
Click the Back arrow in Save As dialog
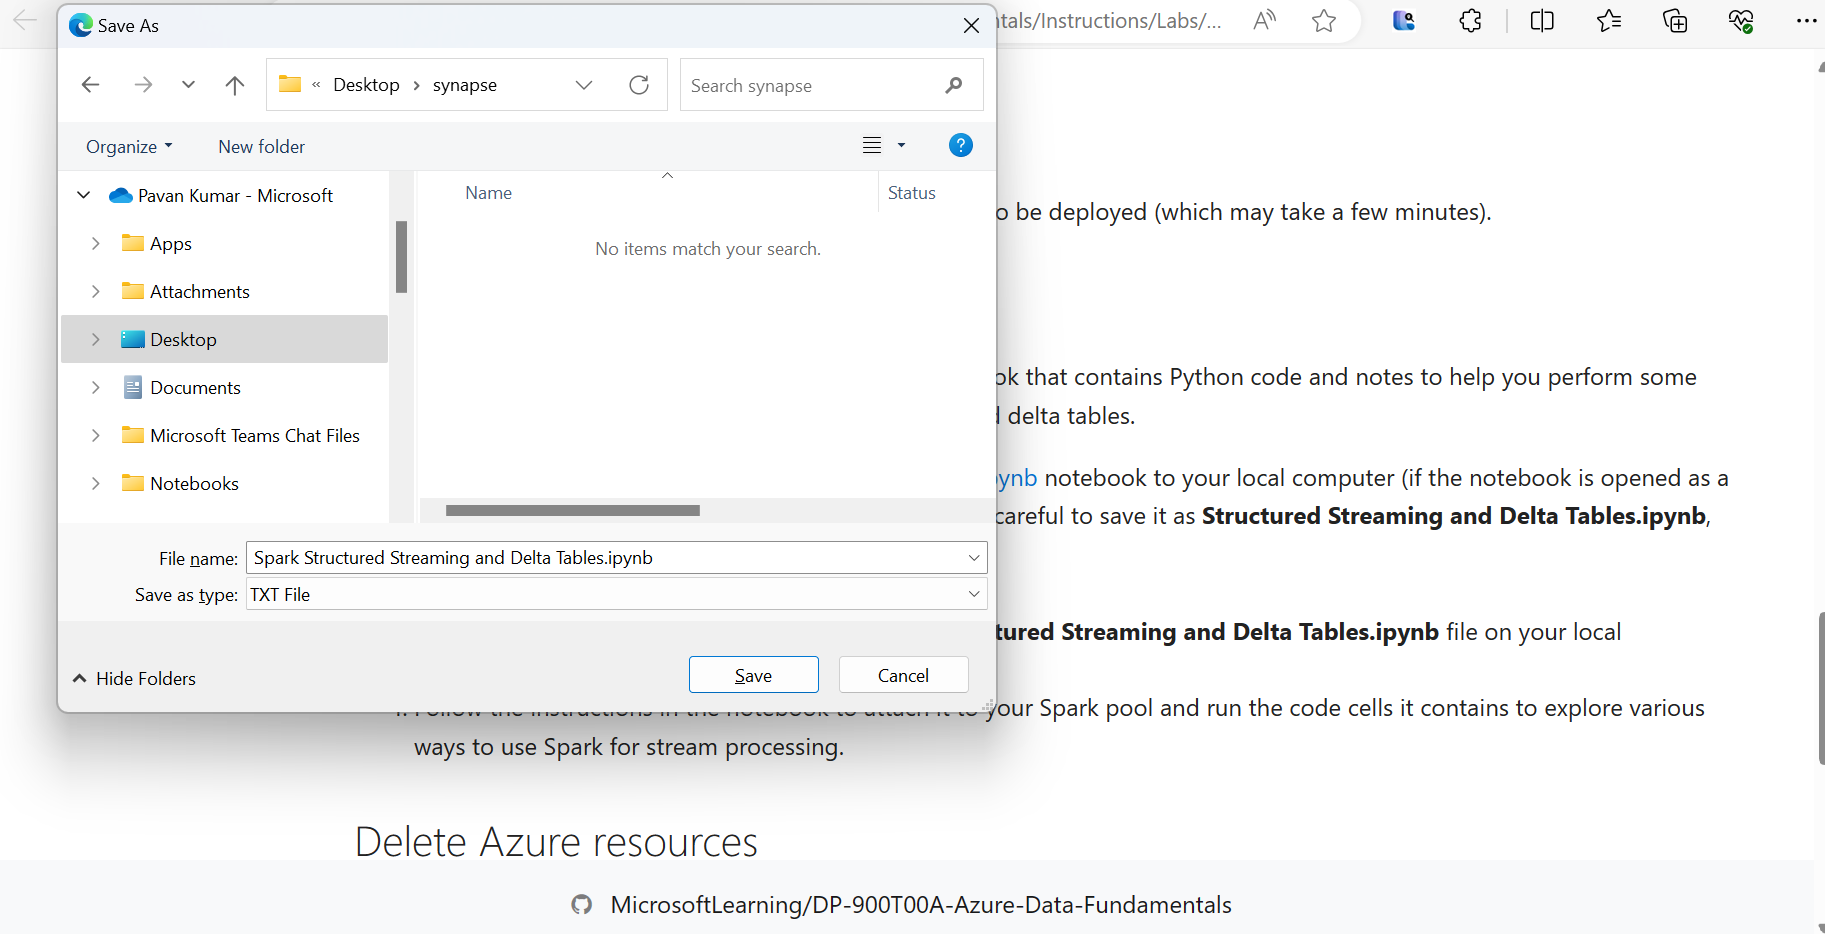pyautogui.click(x=90, y=85)
